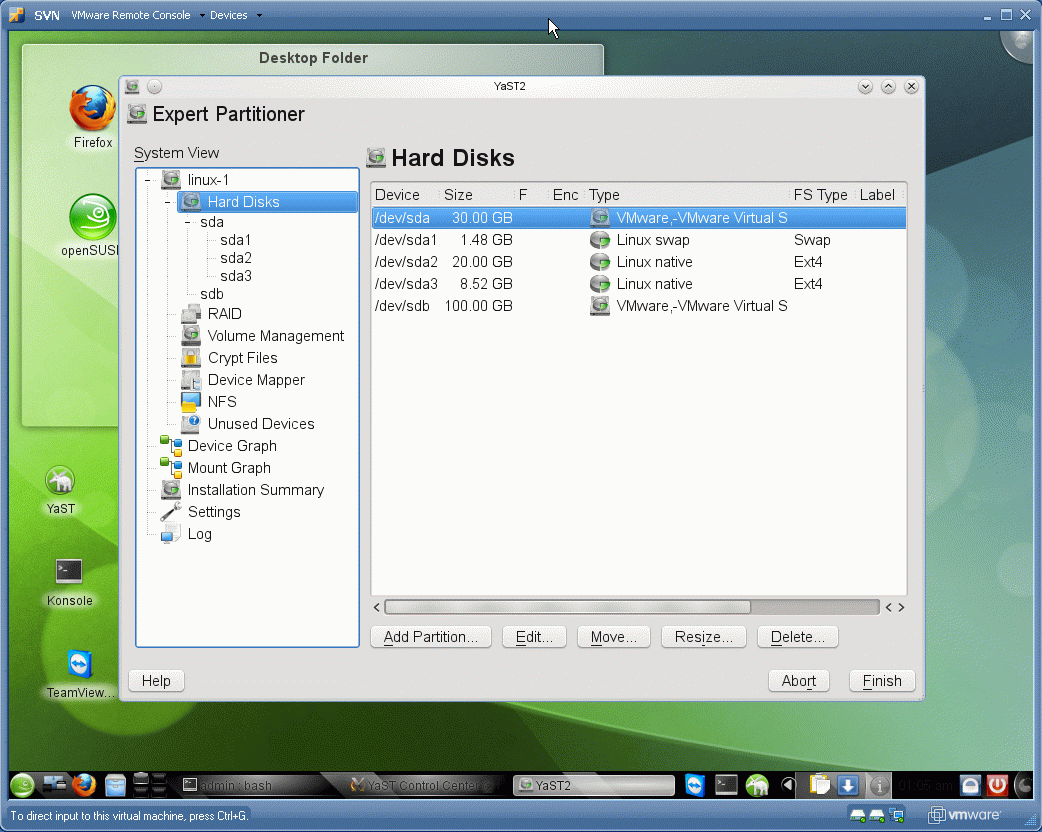Launch TeamViewer from the desktop icon
The height and width of the screenshot is (832, 1042).
click(79, 664)
